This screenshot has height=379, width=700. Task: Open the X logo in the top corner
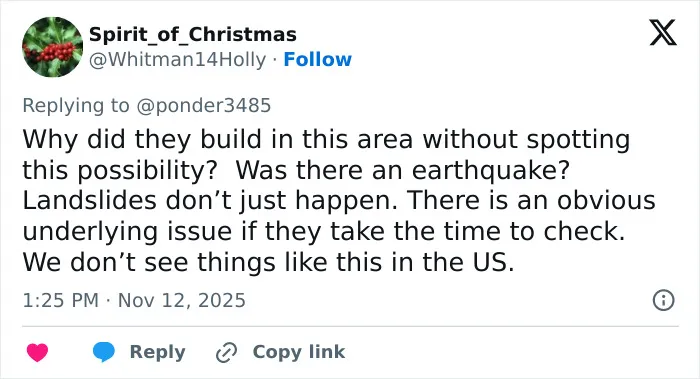pos(663,32)
